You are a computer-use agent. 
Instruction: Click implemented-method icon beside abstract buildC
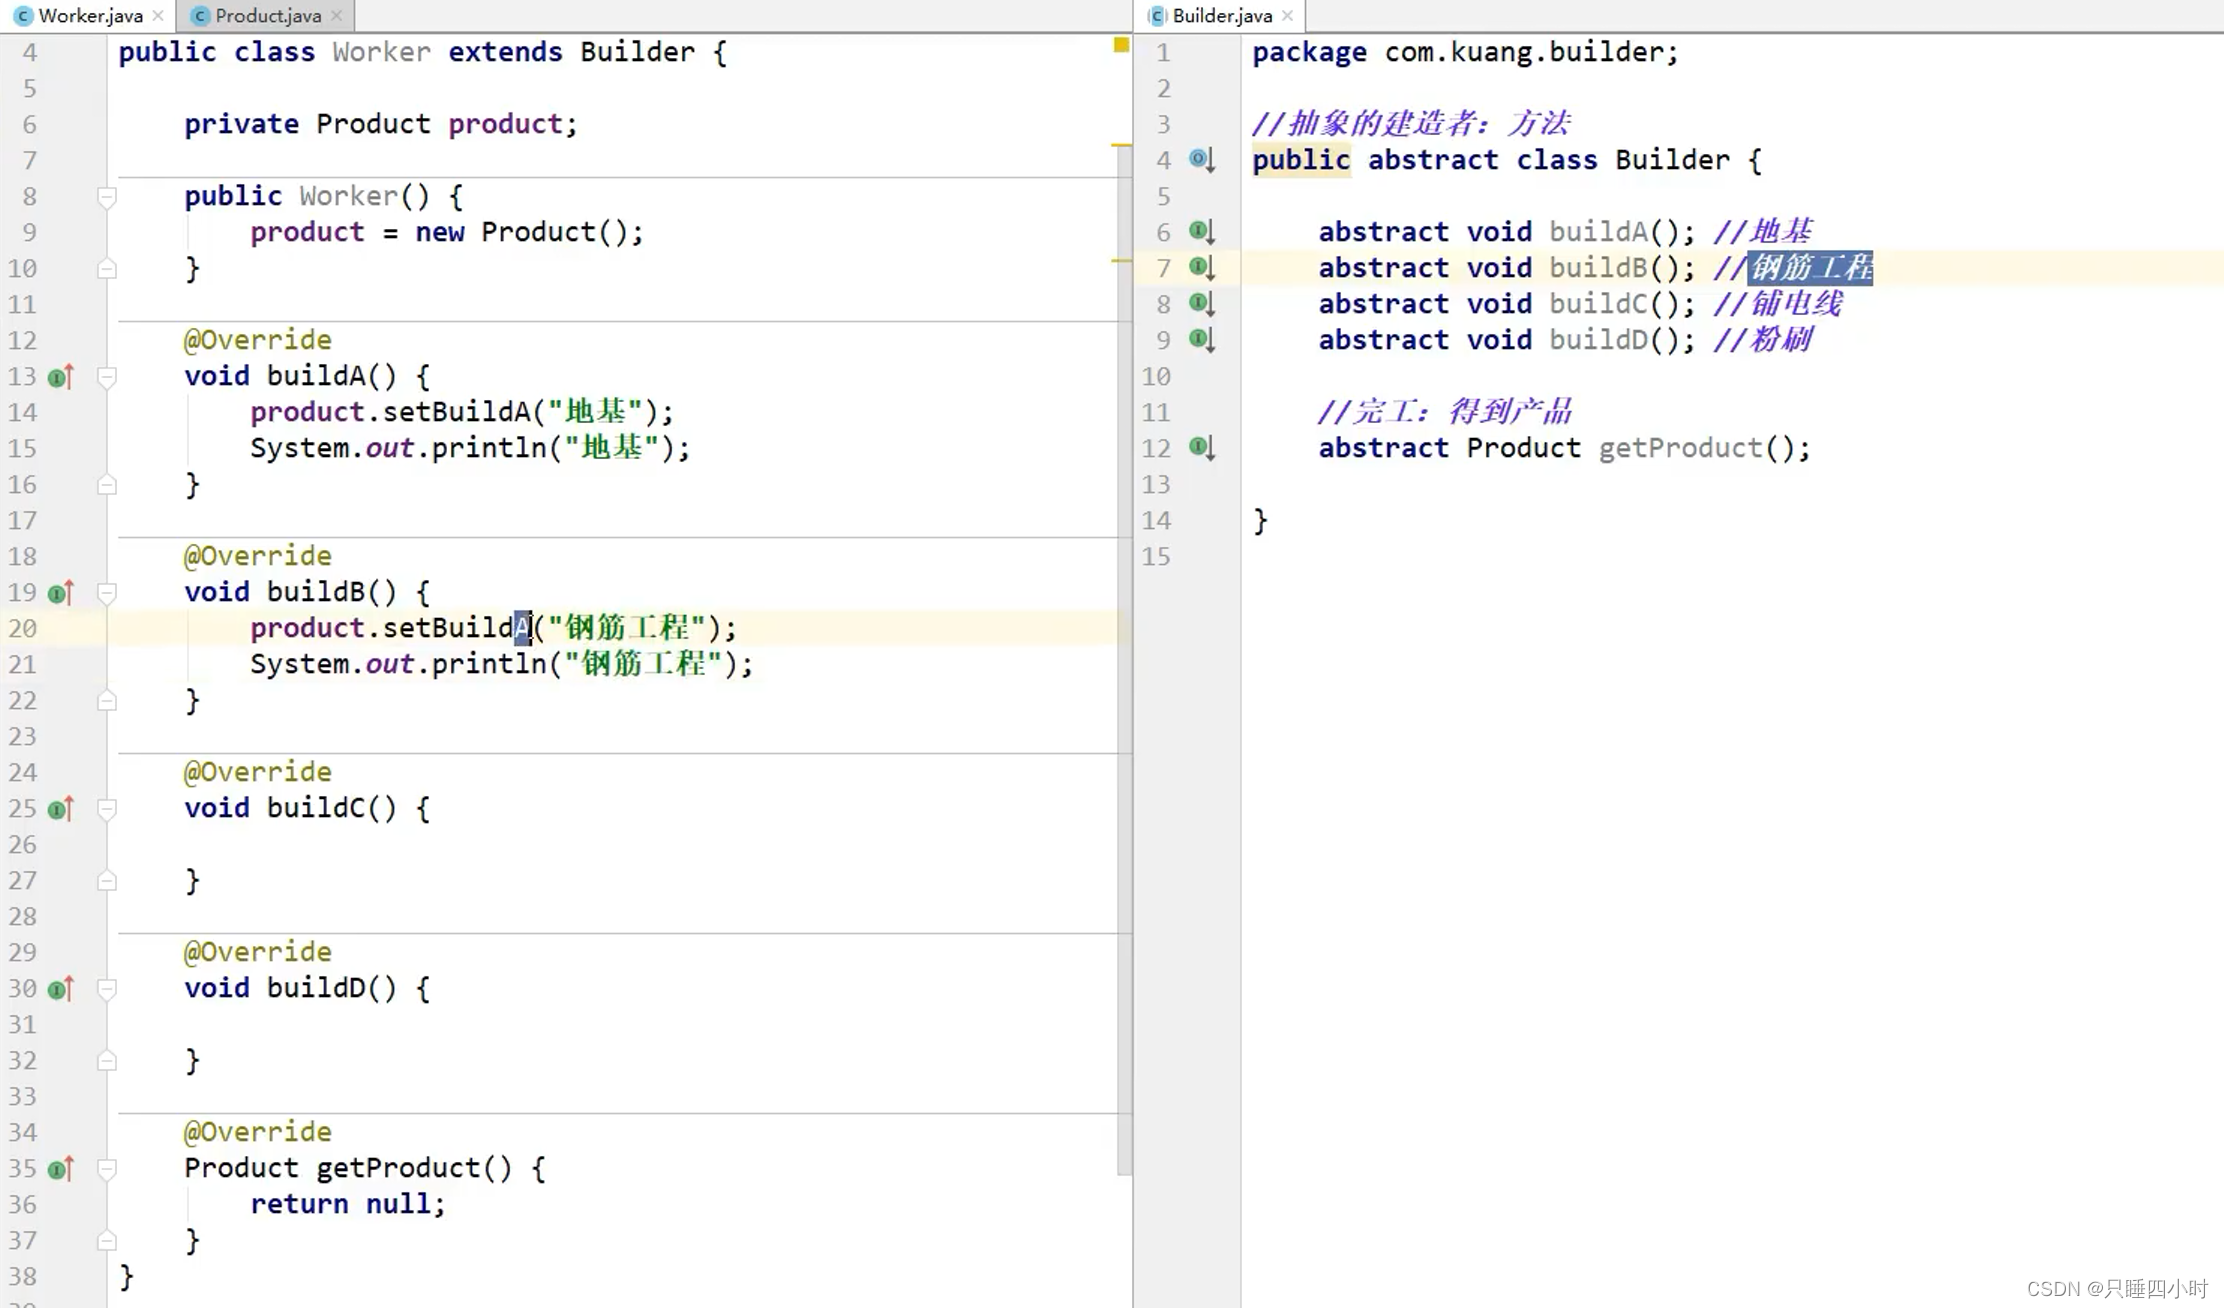(x=1202, y=304)
